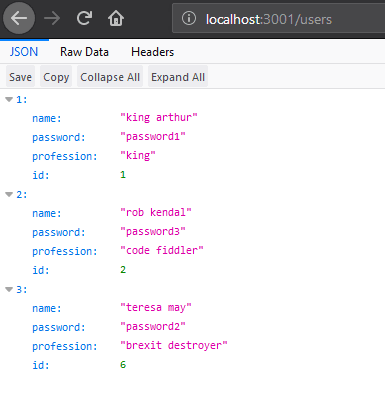Viewport: 385px width, 412px height.
Task: Open the browser home page icon
Action: pyautogui.click(x=116, y=18)
